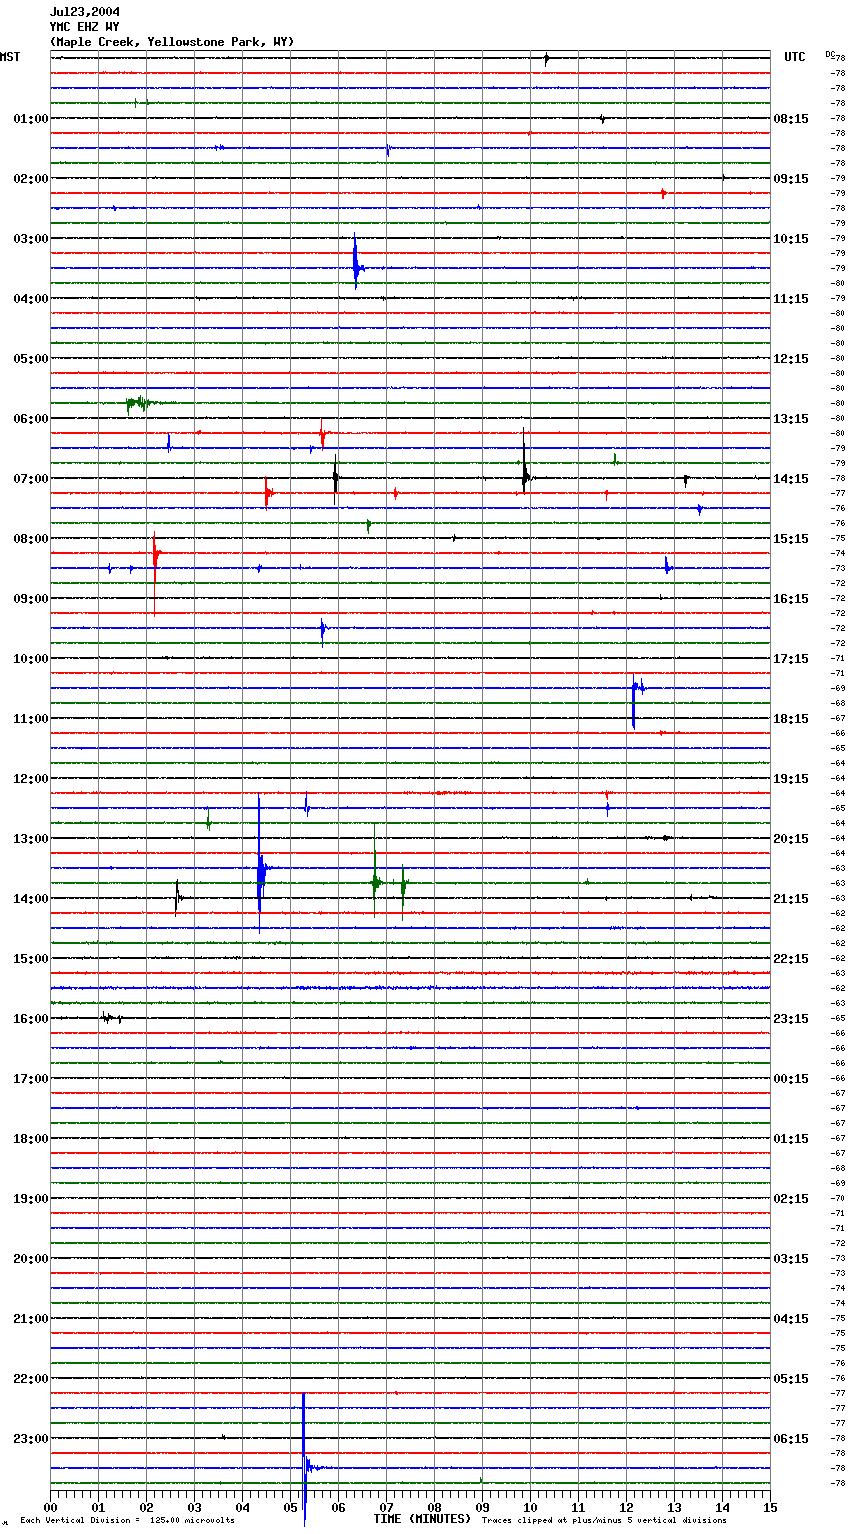Click the 18:15 UTC time label
This screenshot has width=850, height=1534.
click(x=791, y=719)
